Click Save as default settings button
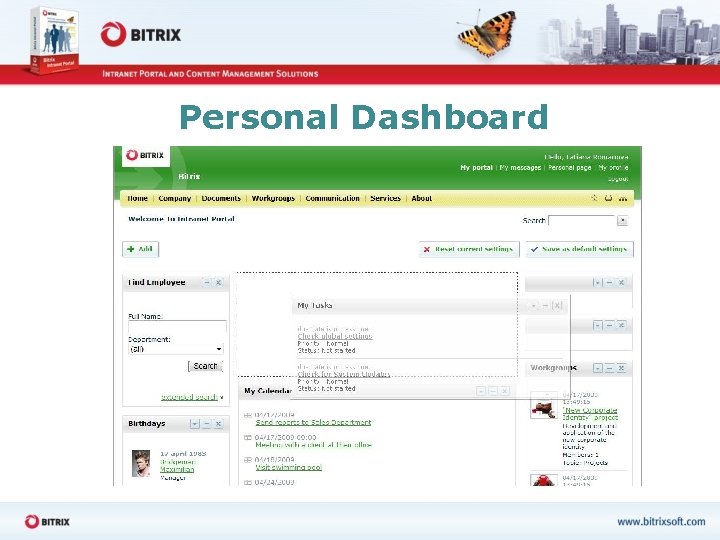The height and width of the screenshot is (540, 720). click(x=579, y=249)
